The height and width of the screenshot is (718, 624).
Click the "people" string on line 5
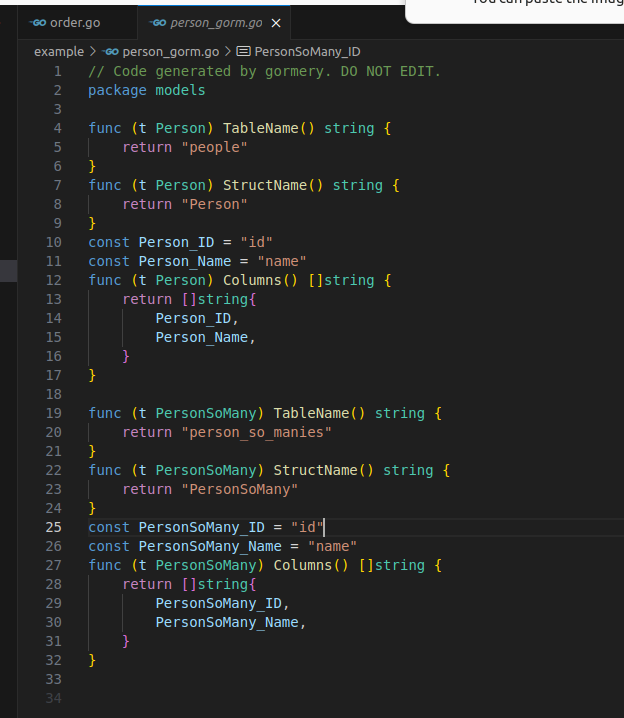pyautogui.click(x=213, y=147)
